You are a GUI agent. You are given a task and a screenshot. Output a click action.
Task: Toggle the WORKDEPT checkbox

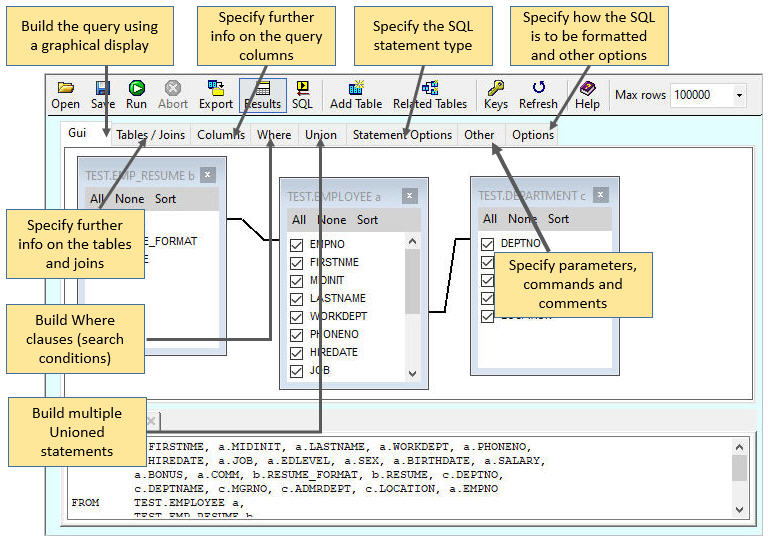click(x=296, y=317)
